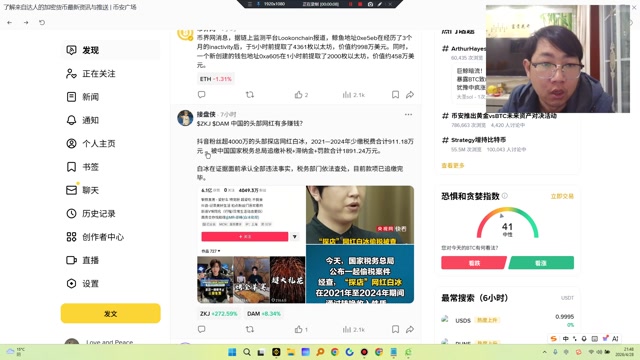The width and height of the screenshot is (640, 360).
Task: Expand system tray hidden icons chevron
Action: click(544, 352)
